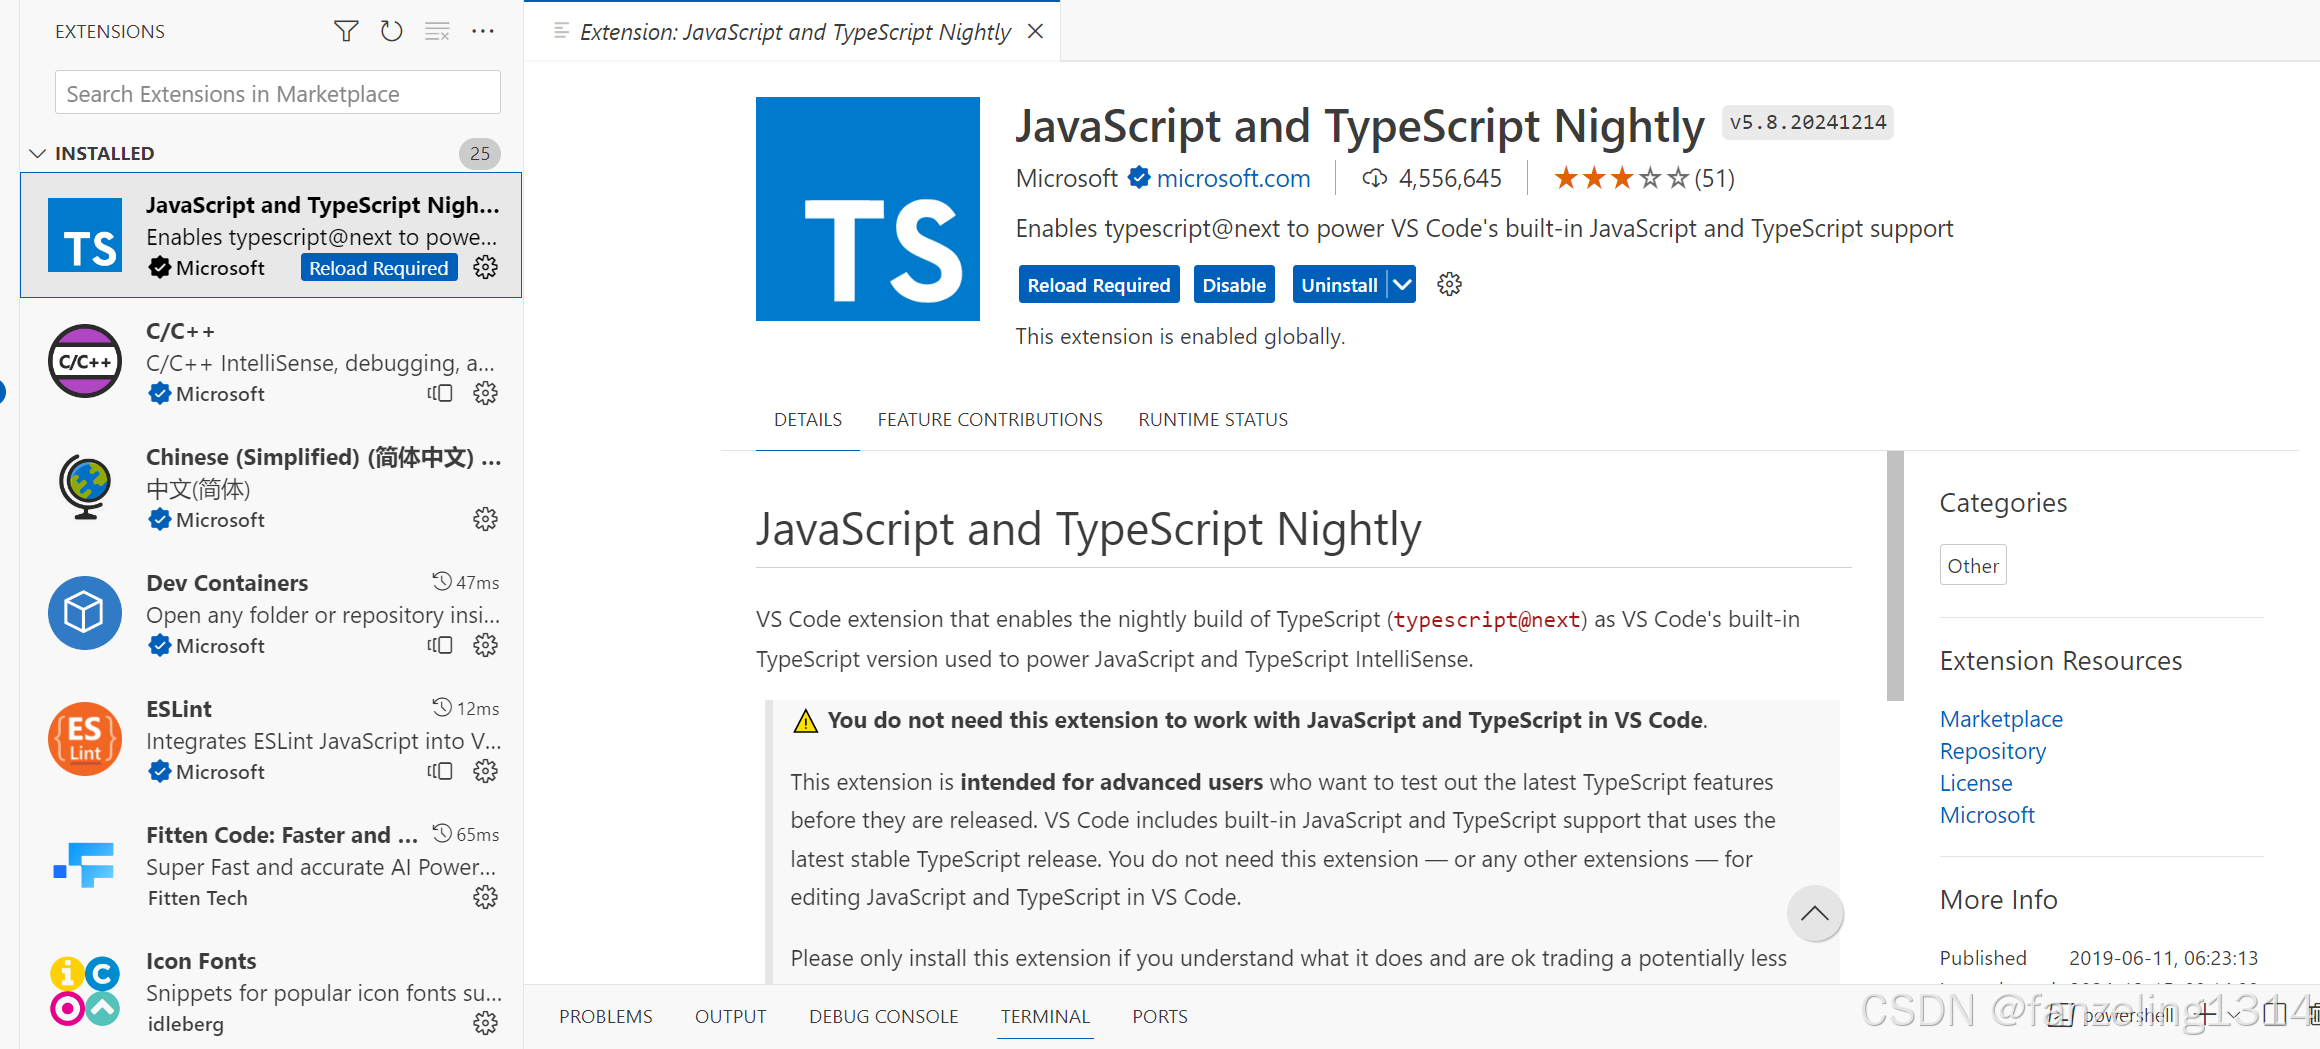Open the Microsoft resource link

coord(1987,815)
